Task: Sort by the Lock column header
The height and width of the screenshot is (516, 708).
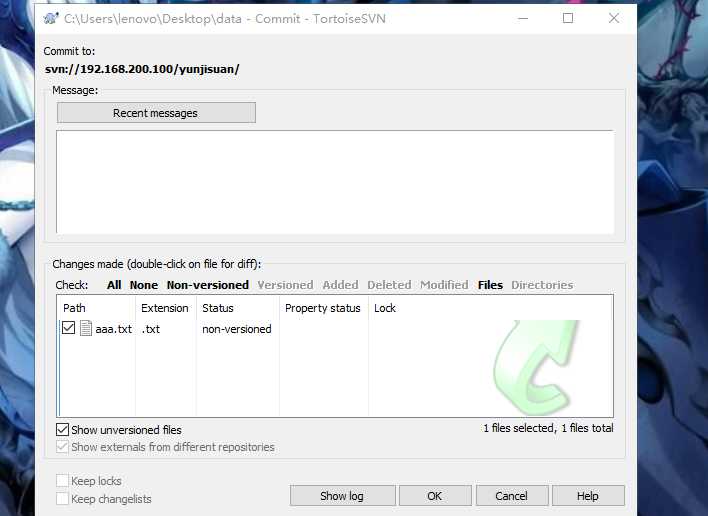Action: pyautogui.click(x=385, y=308)
